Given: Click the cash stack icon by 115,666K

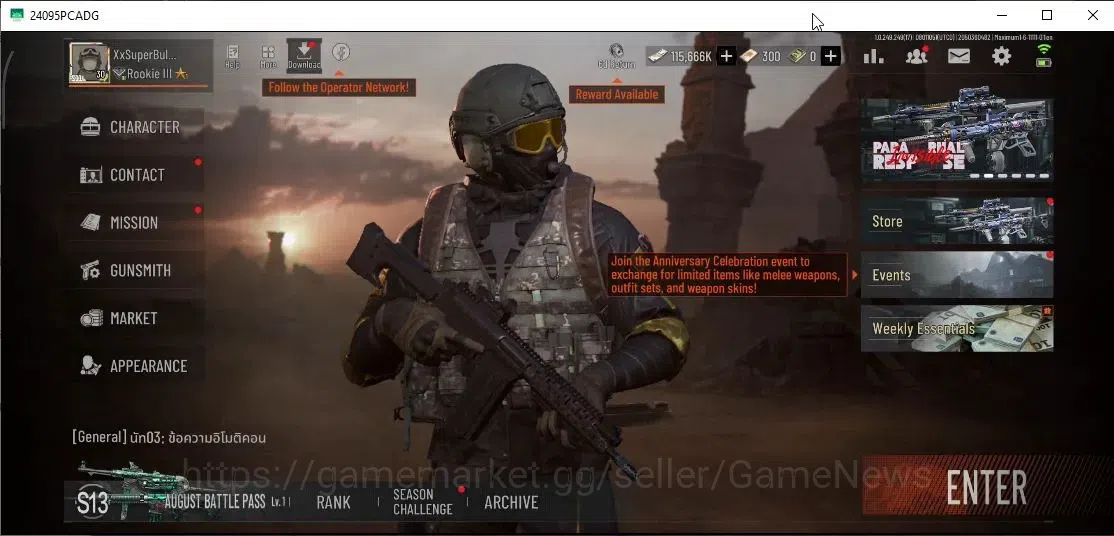Looking at the screenshot, I should [x=657, y=56].
